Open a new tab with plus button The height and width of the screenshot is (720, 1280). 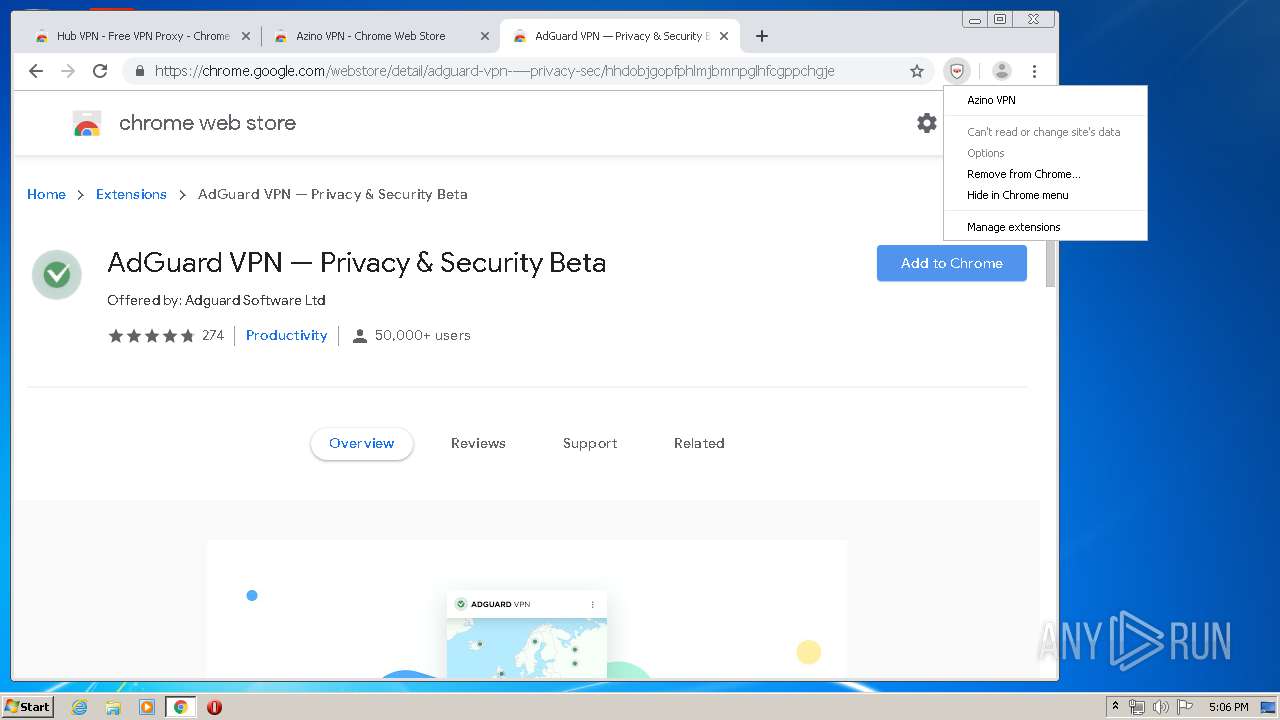tap(762, 36)
